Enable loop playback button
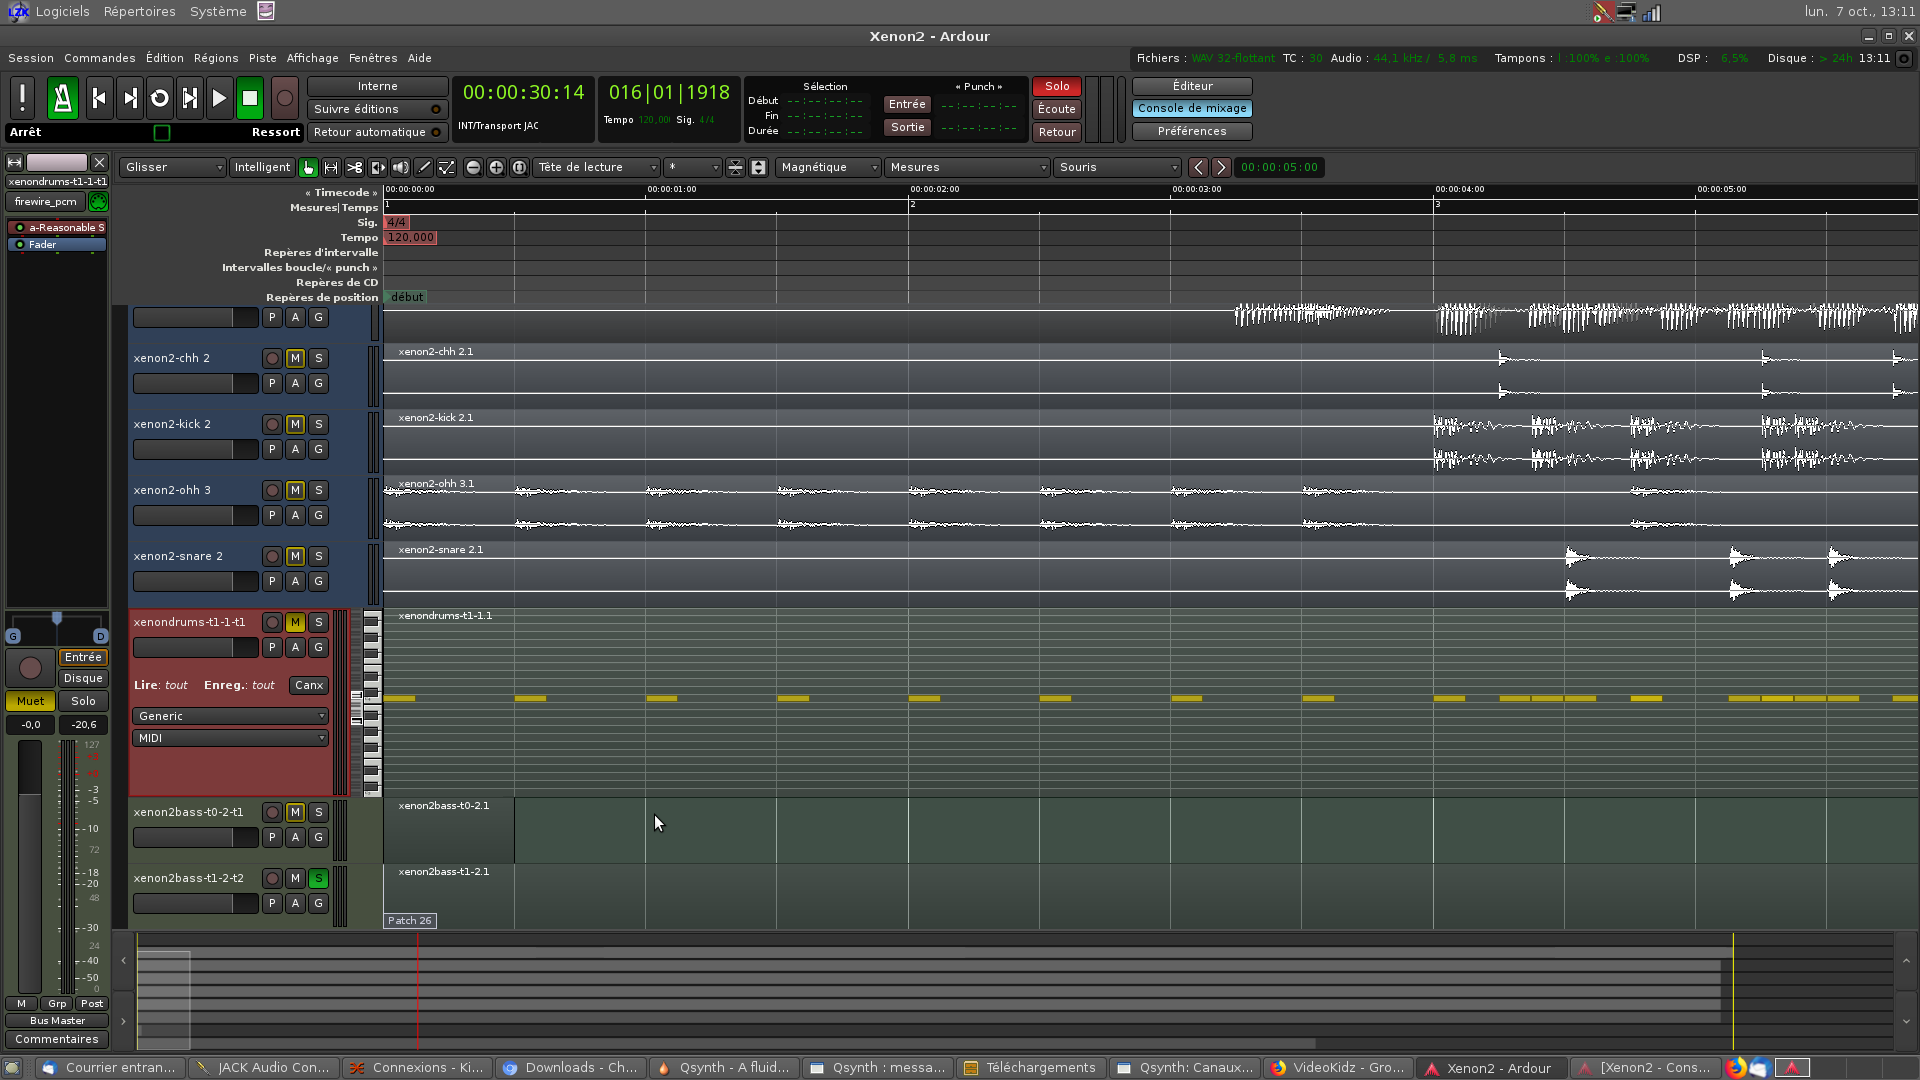The height and width of the screenshot is (1080, 1920). (x=159, y=98)
